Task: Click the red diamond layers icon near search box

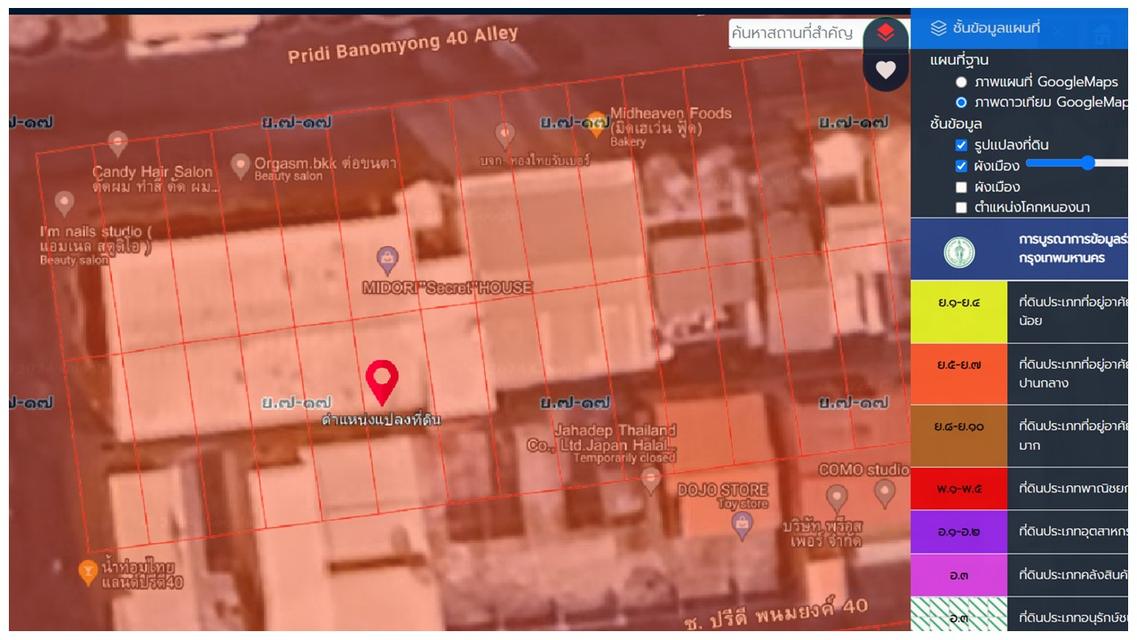Action: pos(886,31)
